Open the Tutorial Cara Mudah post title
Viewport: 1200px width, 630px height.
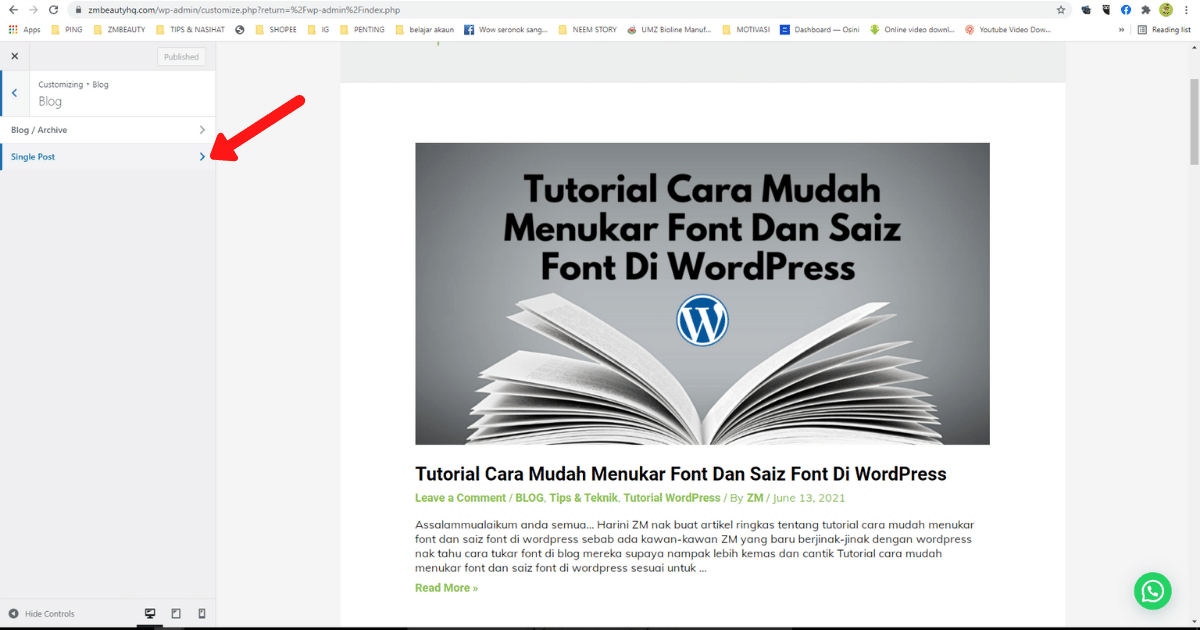(x=680, y=474)
